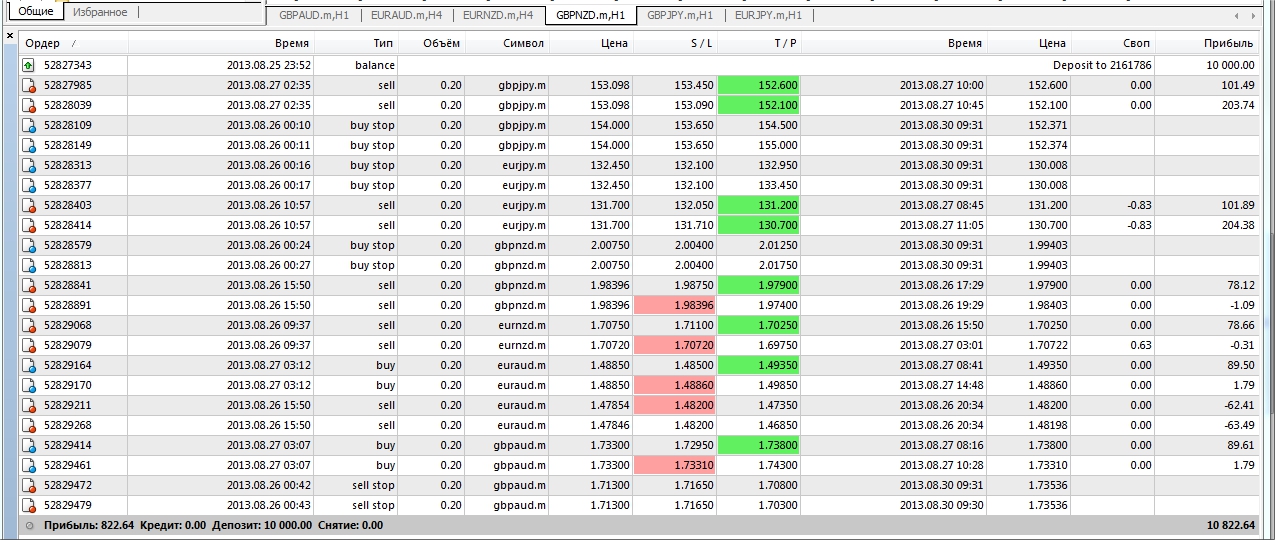Image resolution: width=1275 pixels, height=540 pixels.
Task: Click the order icon for 52828039
Action: (30, 105)
